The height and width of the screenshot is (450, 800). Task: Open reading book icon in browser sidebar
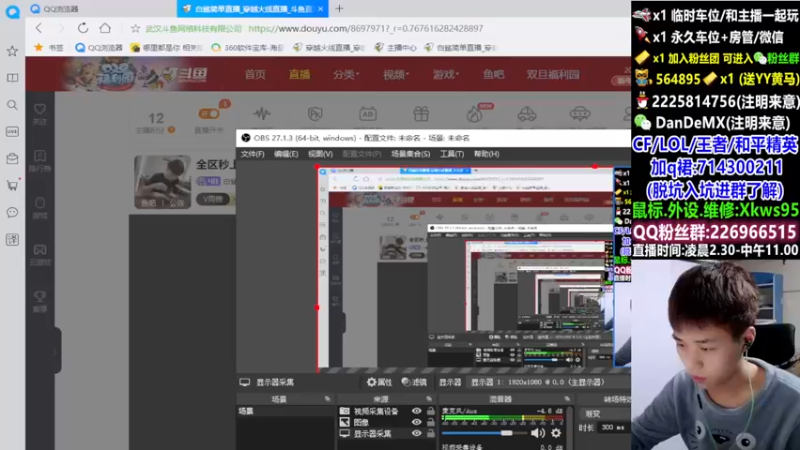click(12, 78)
